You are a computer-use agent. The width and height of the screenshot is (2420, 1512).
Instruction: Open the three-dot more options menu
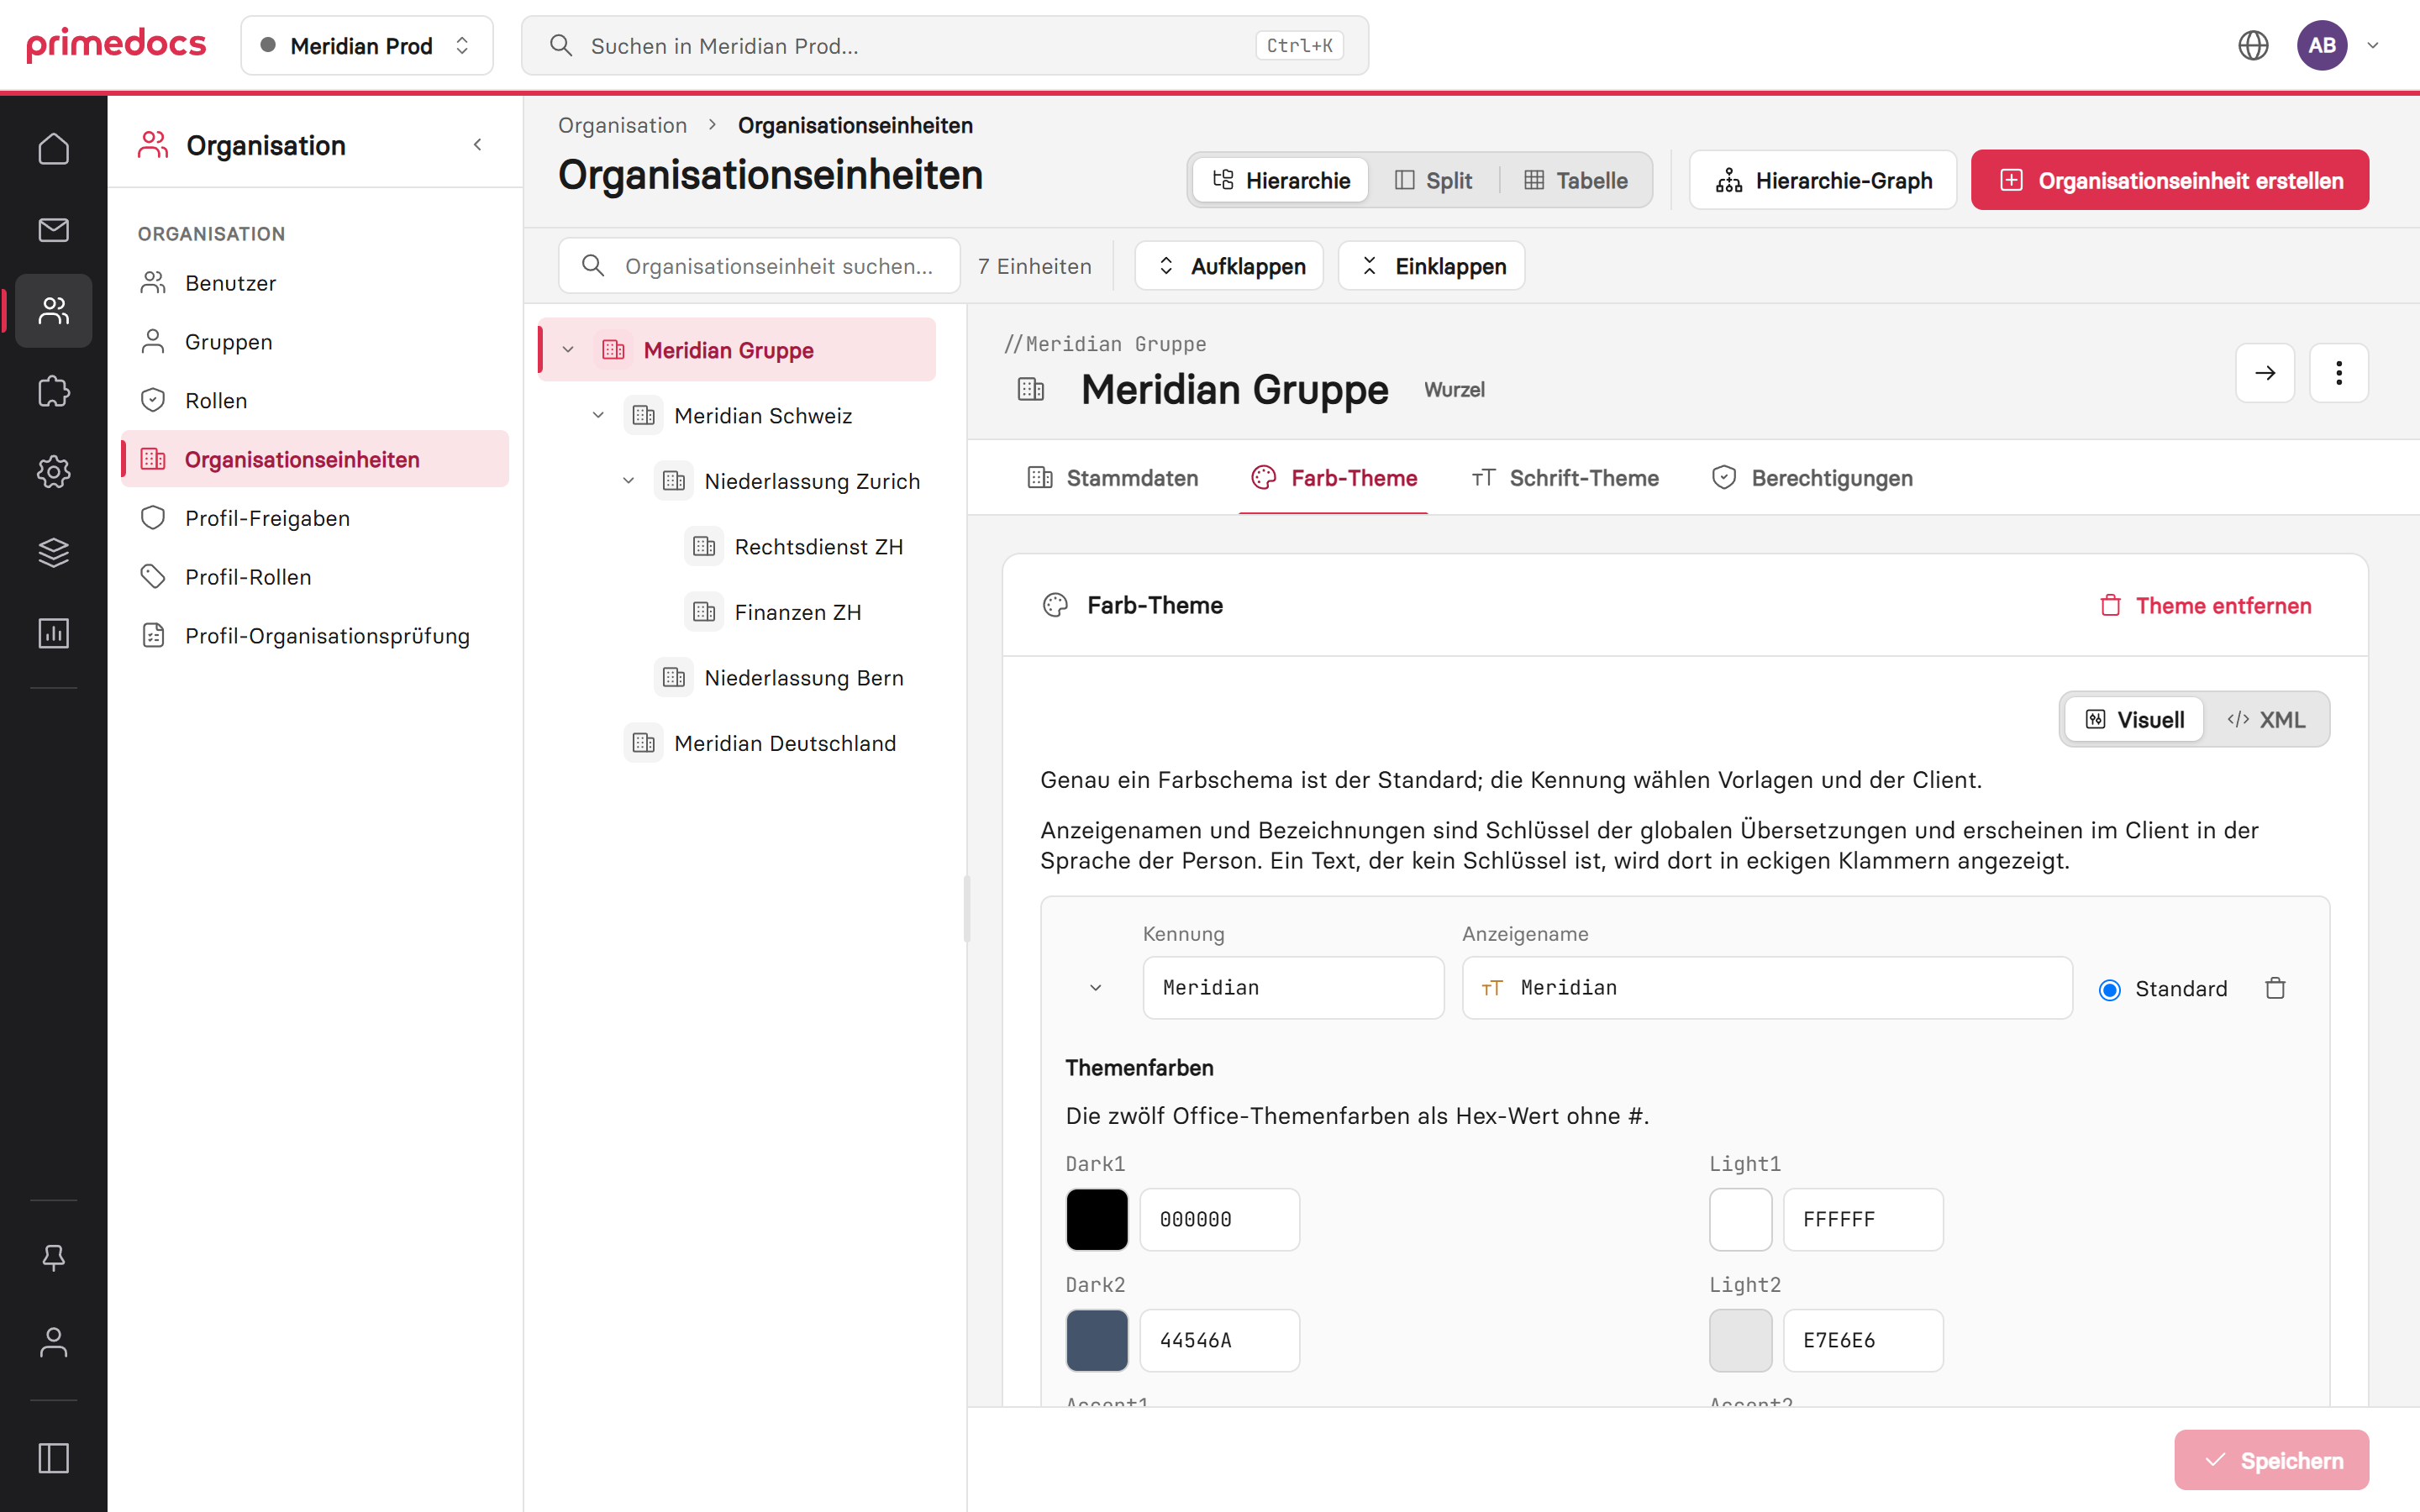coord(2339,373)
